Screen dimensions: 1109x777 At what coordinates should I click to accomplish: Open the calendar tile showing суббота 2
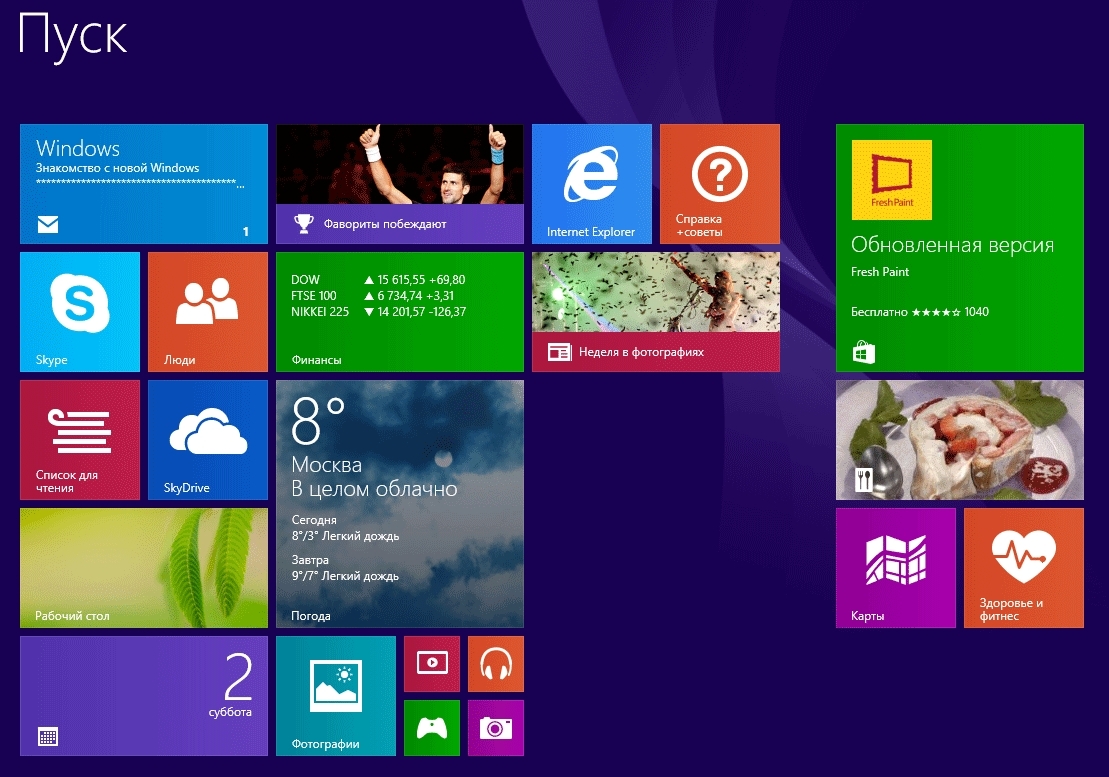pos(144,696)
